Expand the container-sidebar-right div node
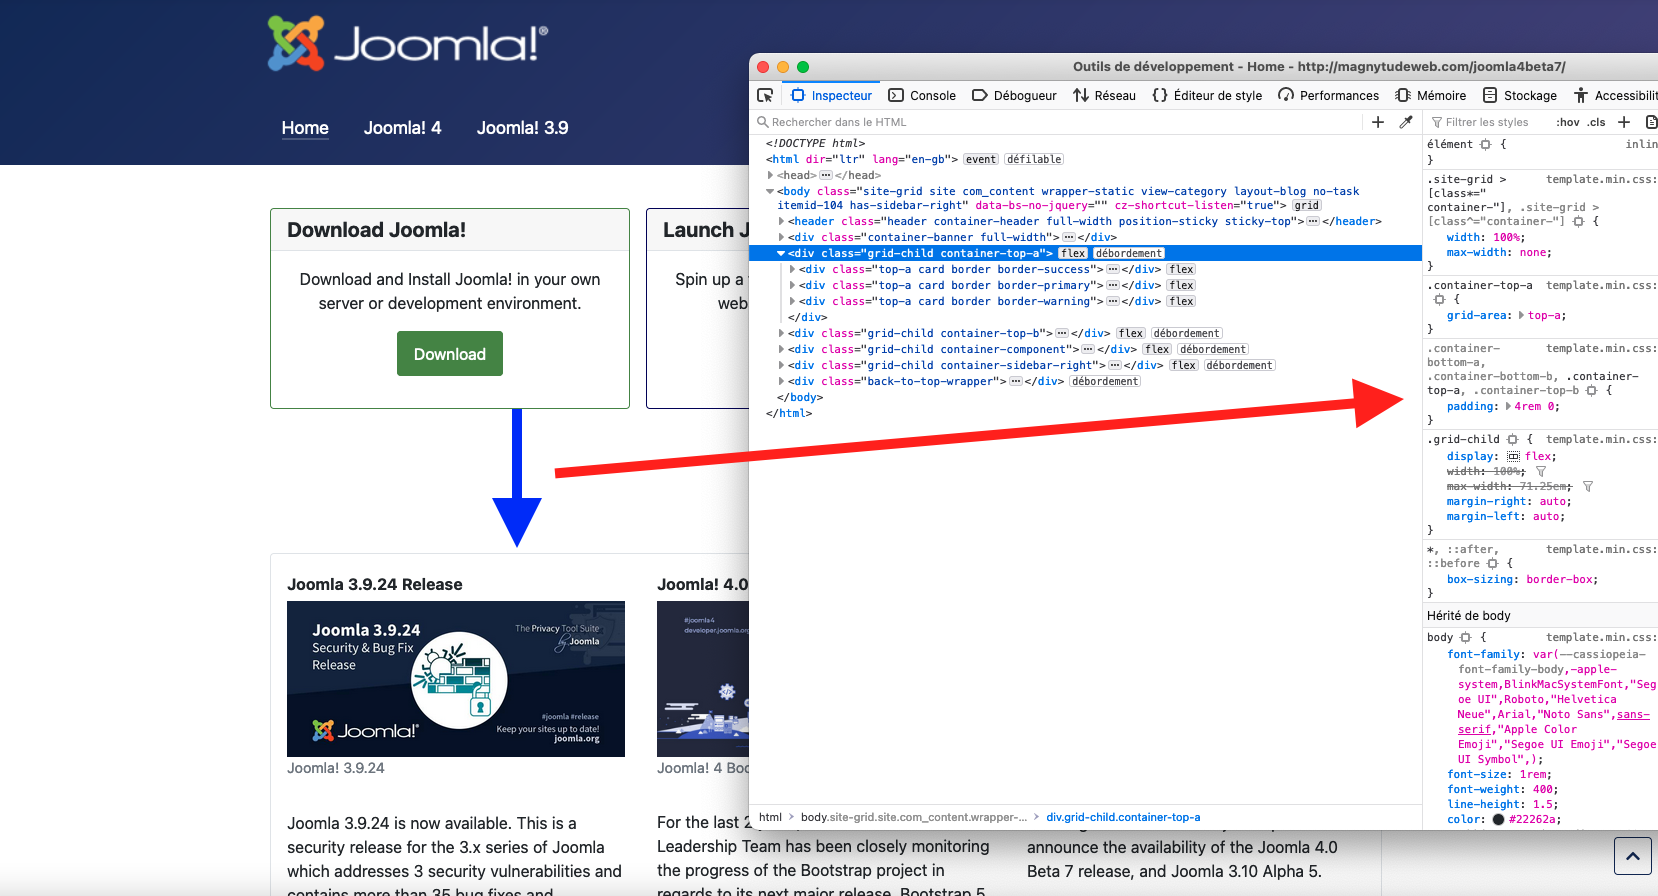 [781, 365]
